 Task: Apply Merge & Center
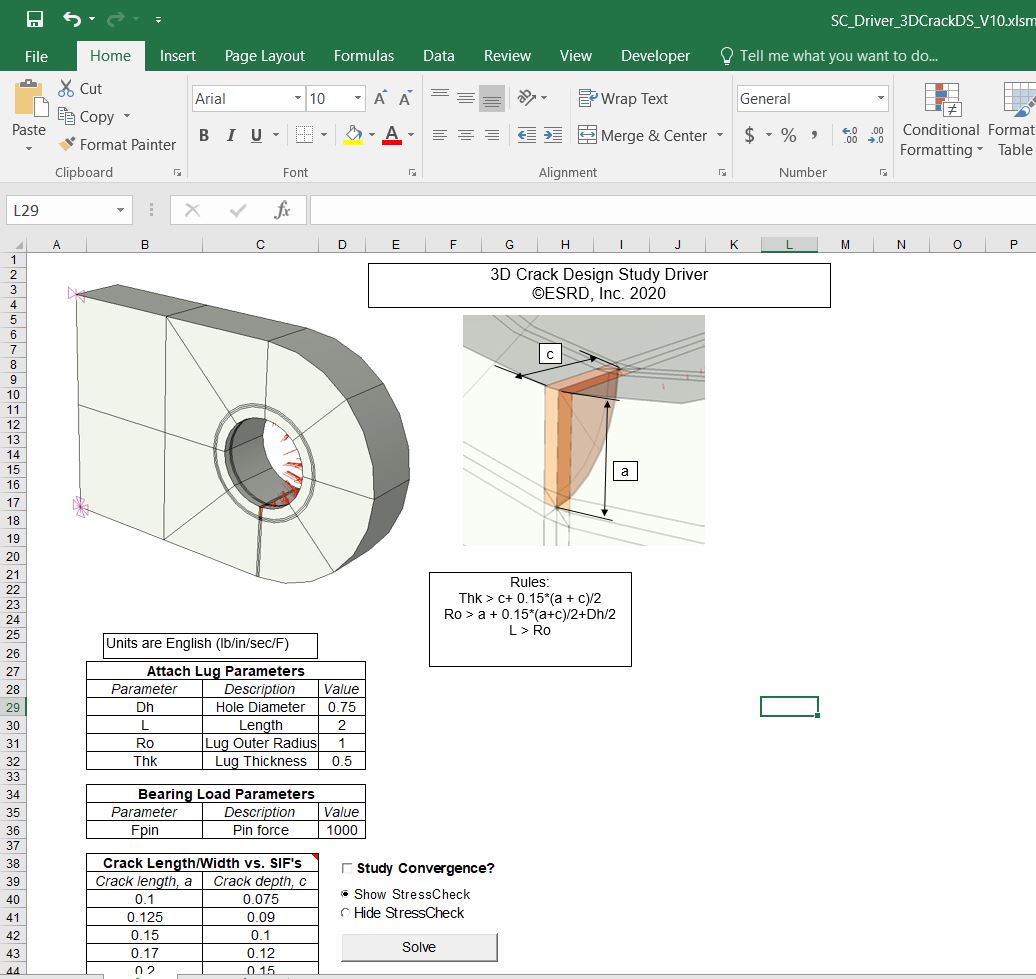[644, 134]
